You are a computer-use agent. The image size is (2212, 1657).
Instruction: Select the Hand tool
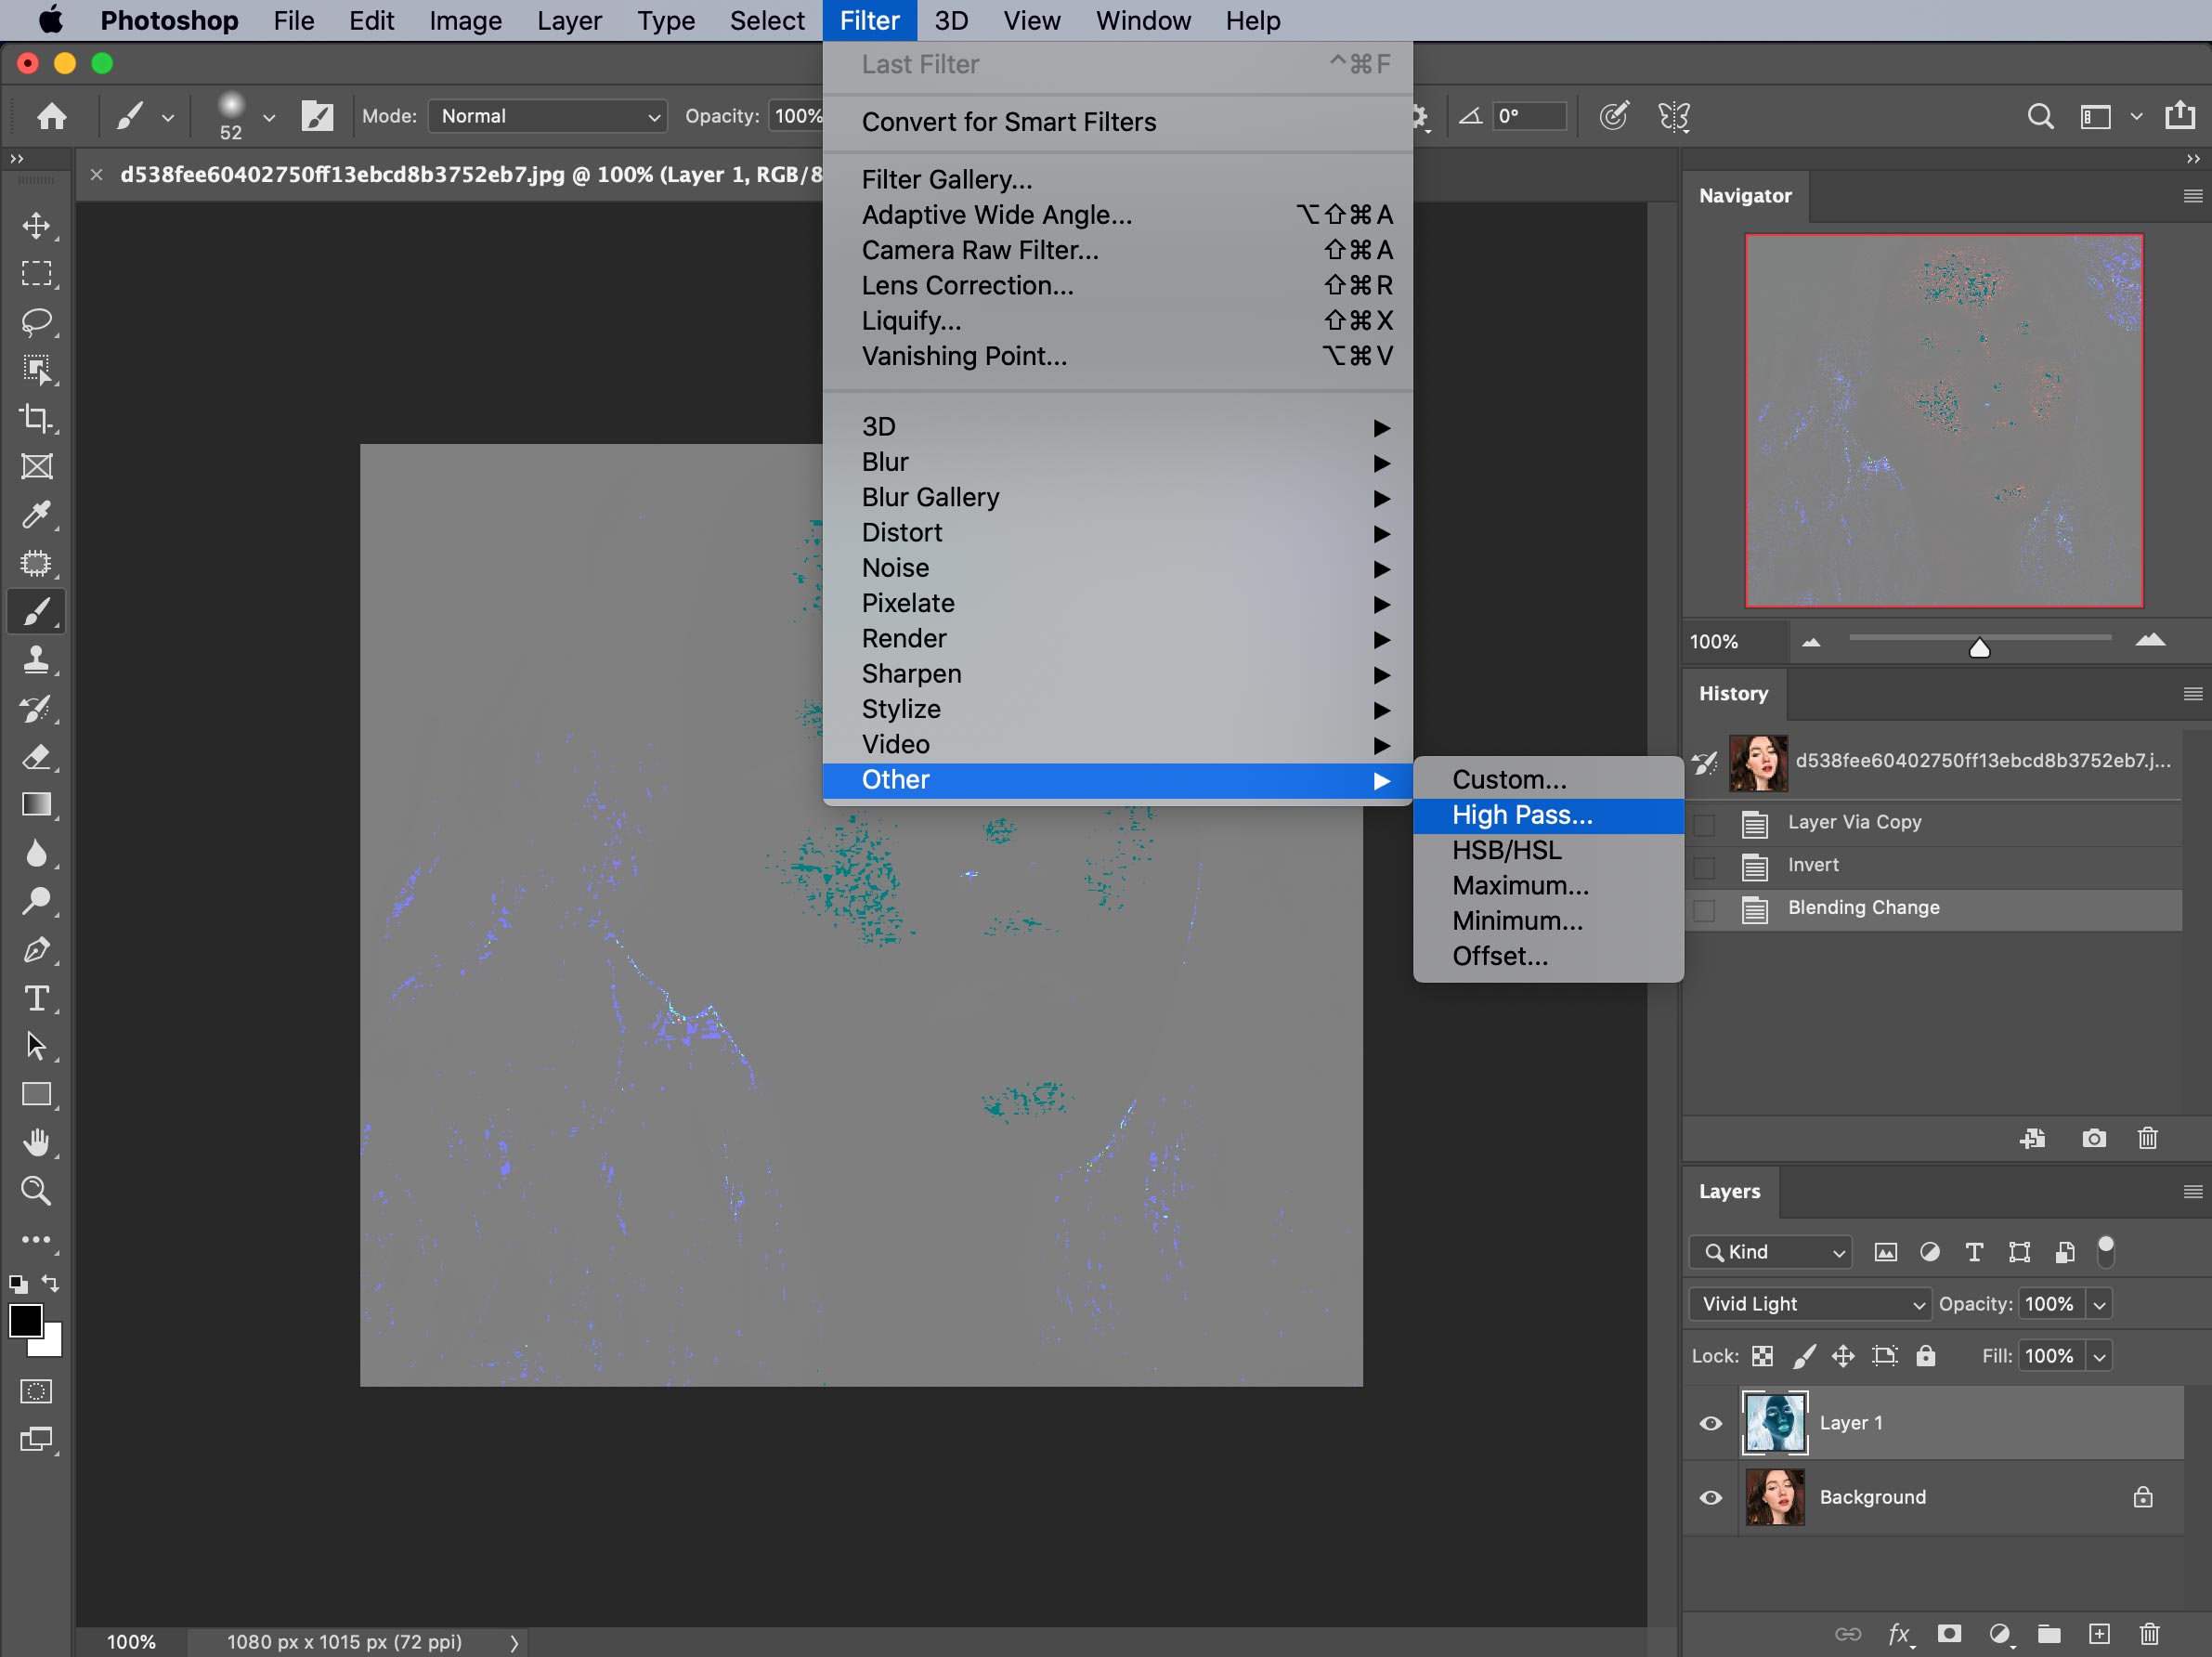click(x=37, y=1143)
